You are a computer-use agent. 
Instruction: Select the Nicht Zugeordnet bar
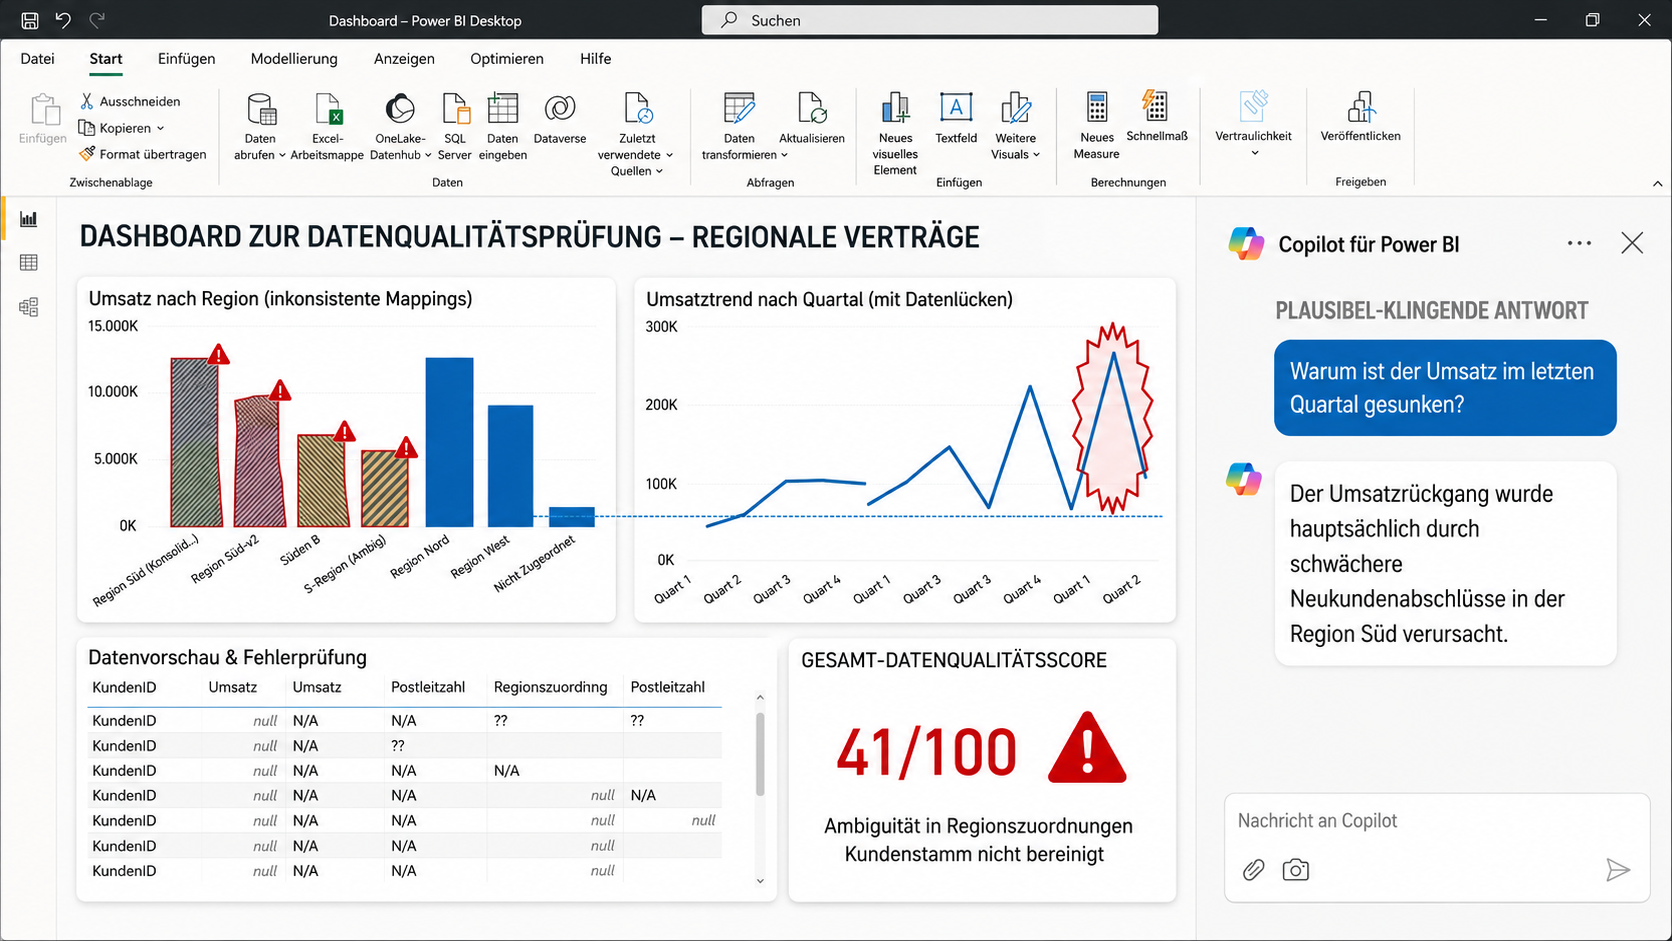tap(572, 517)
